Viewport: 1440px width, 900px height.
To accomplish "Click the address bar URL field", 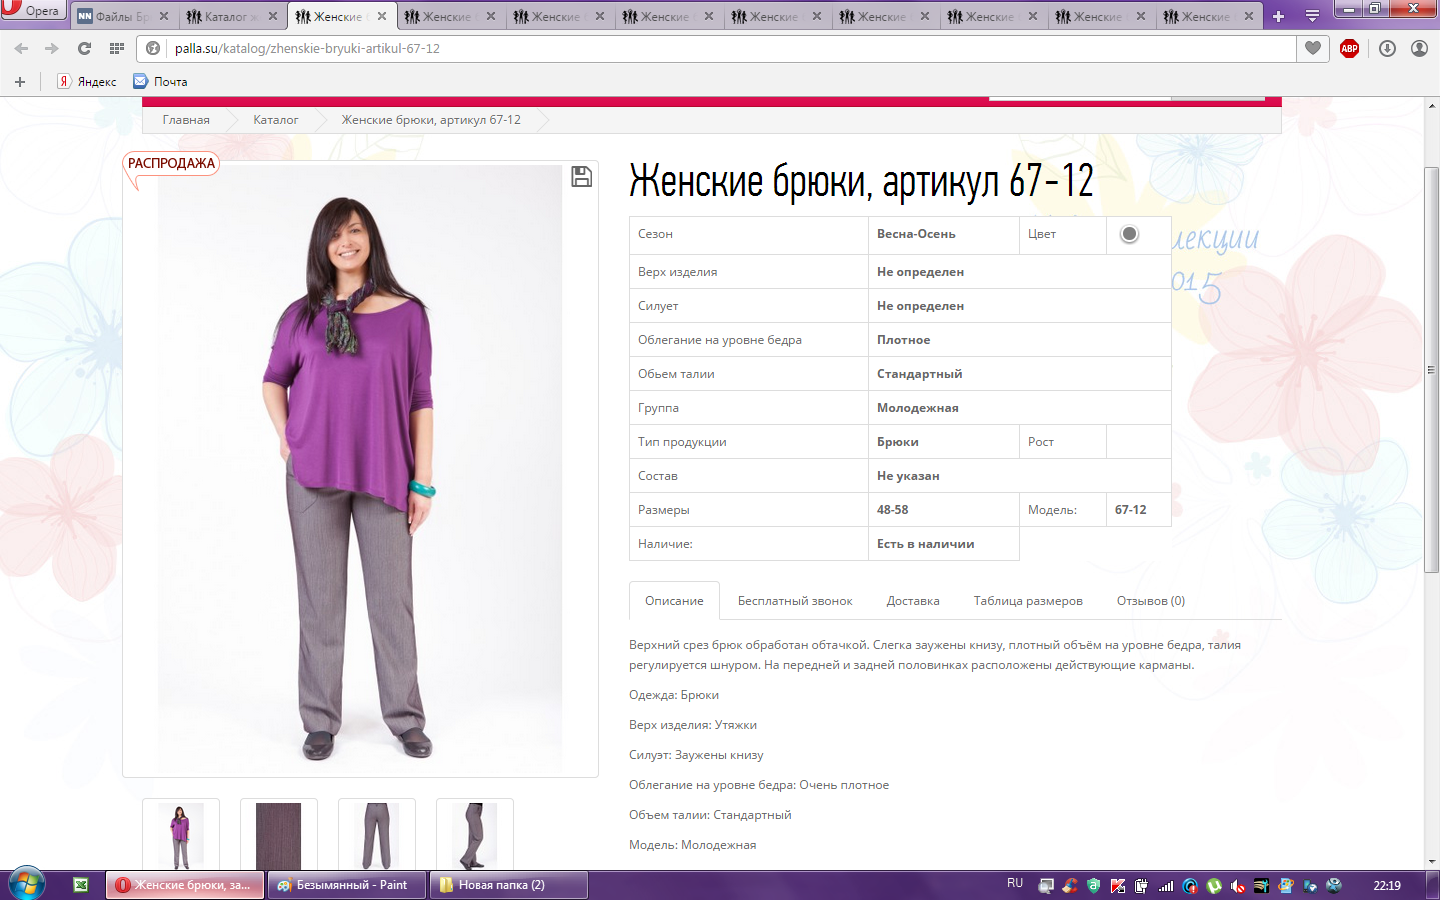I will (x=700, y=48).
